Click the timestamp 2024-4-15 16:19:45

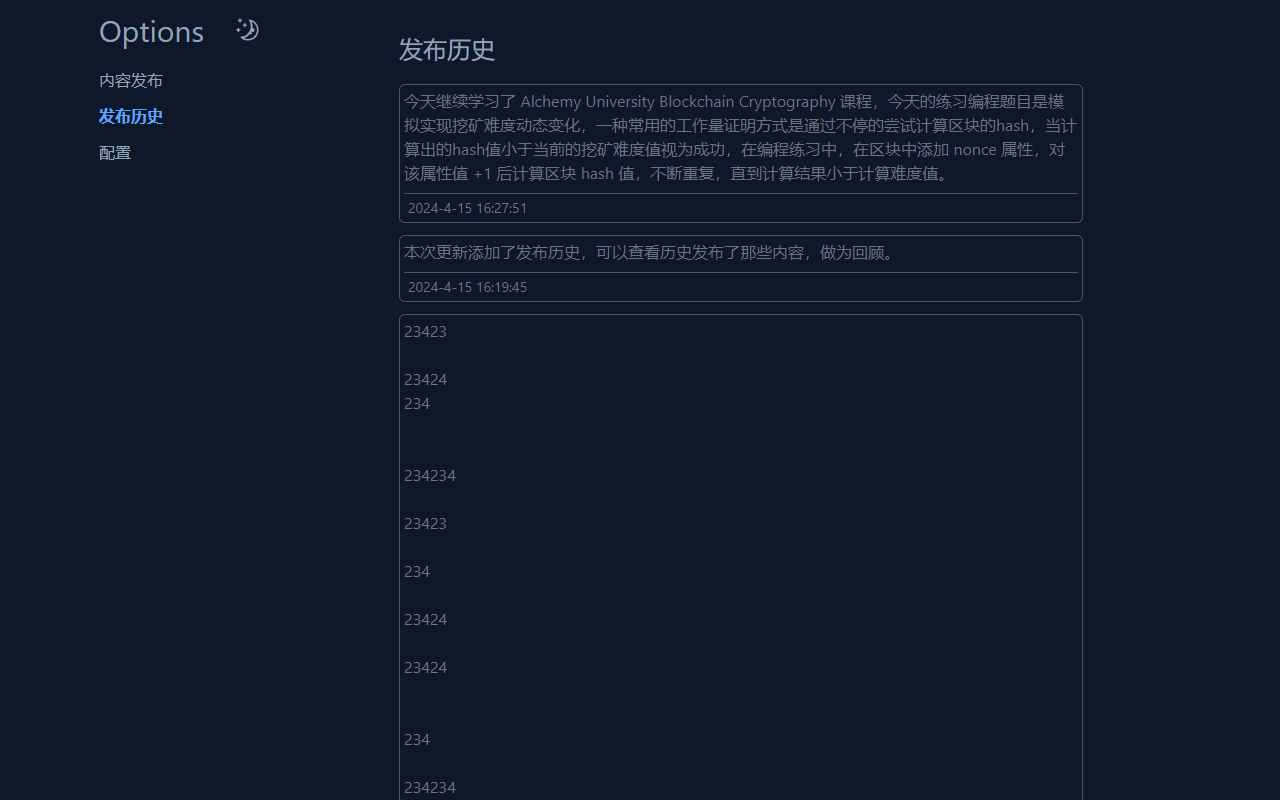pos(467,287)
